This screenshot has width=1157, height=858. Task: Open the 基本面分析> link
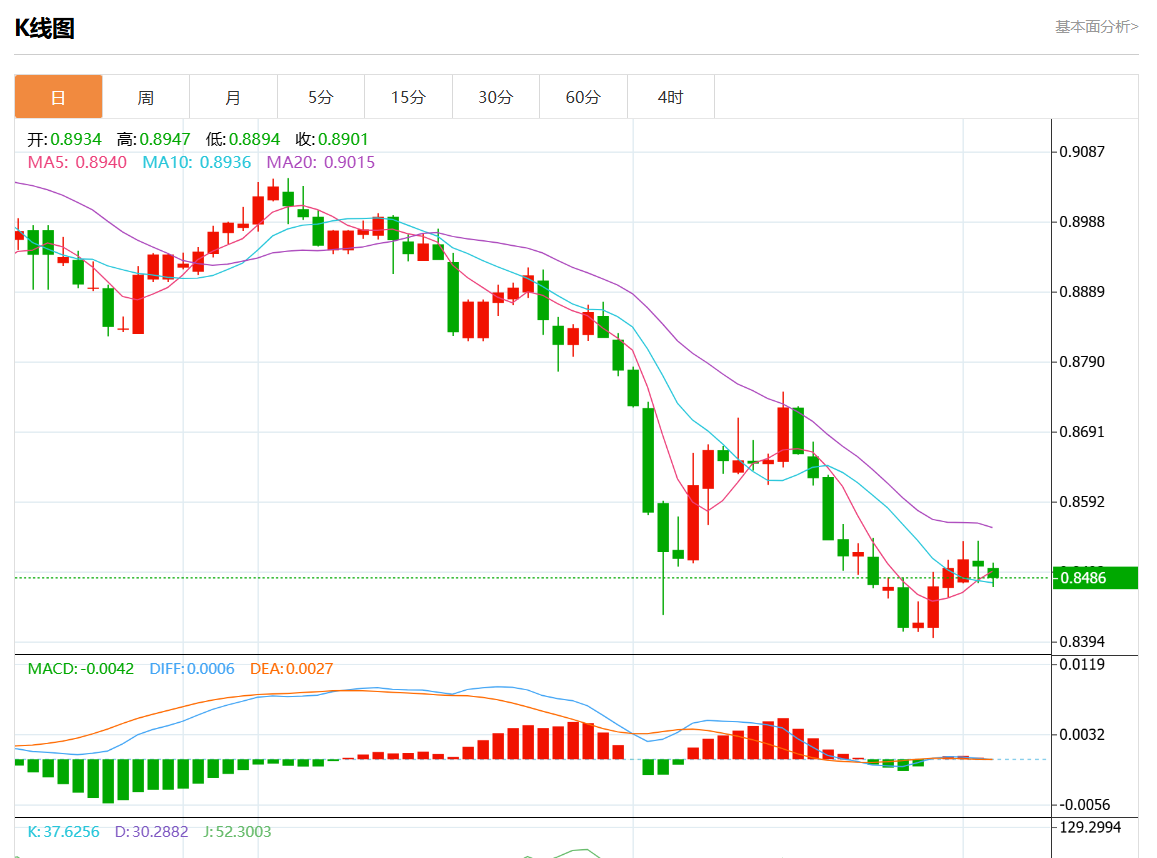pyautogui.click(x=1096, y=27)
